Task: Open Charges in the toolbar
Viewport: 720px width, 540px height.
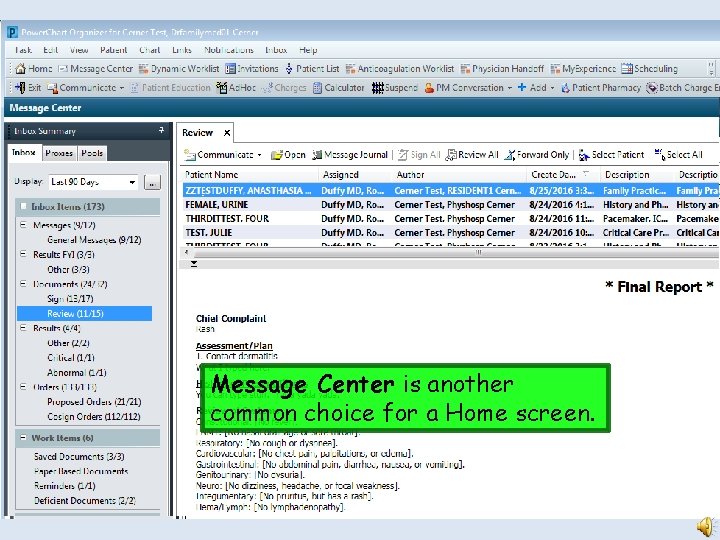Action: 284,88
